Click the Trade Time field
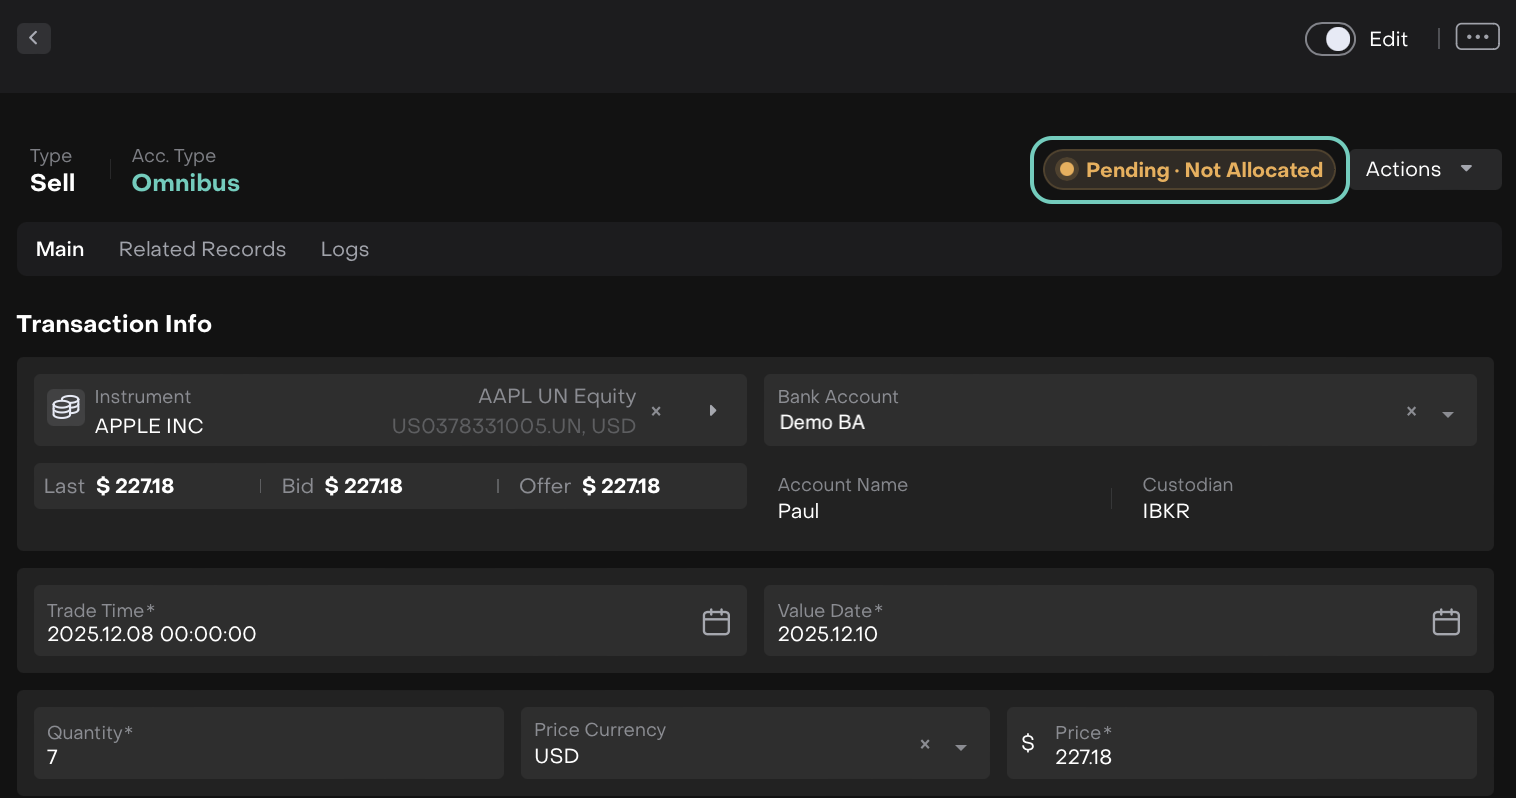Viewport: 1516px width, 798px height. tap(360, 622)
